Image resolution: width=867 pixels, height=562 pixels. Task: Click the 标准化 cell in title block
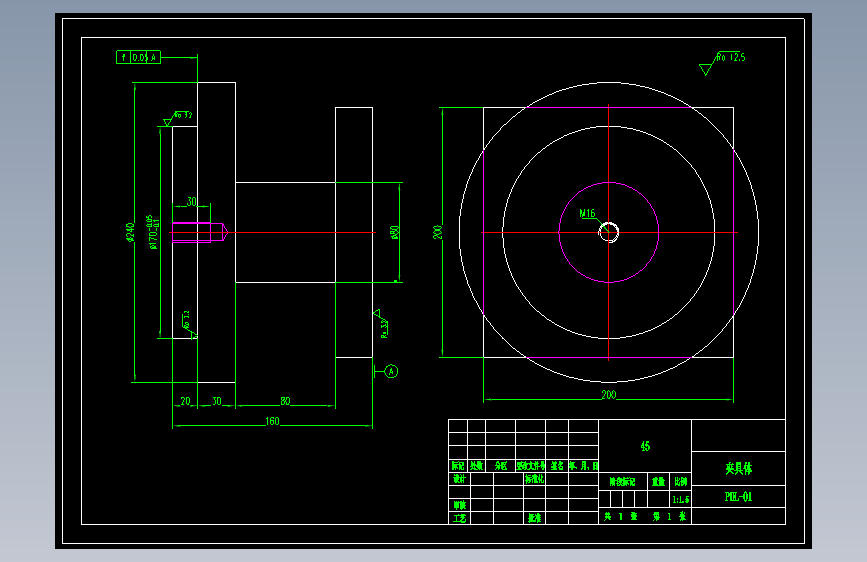pyautogui.click(x=535, y=479)
